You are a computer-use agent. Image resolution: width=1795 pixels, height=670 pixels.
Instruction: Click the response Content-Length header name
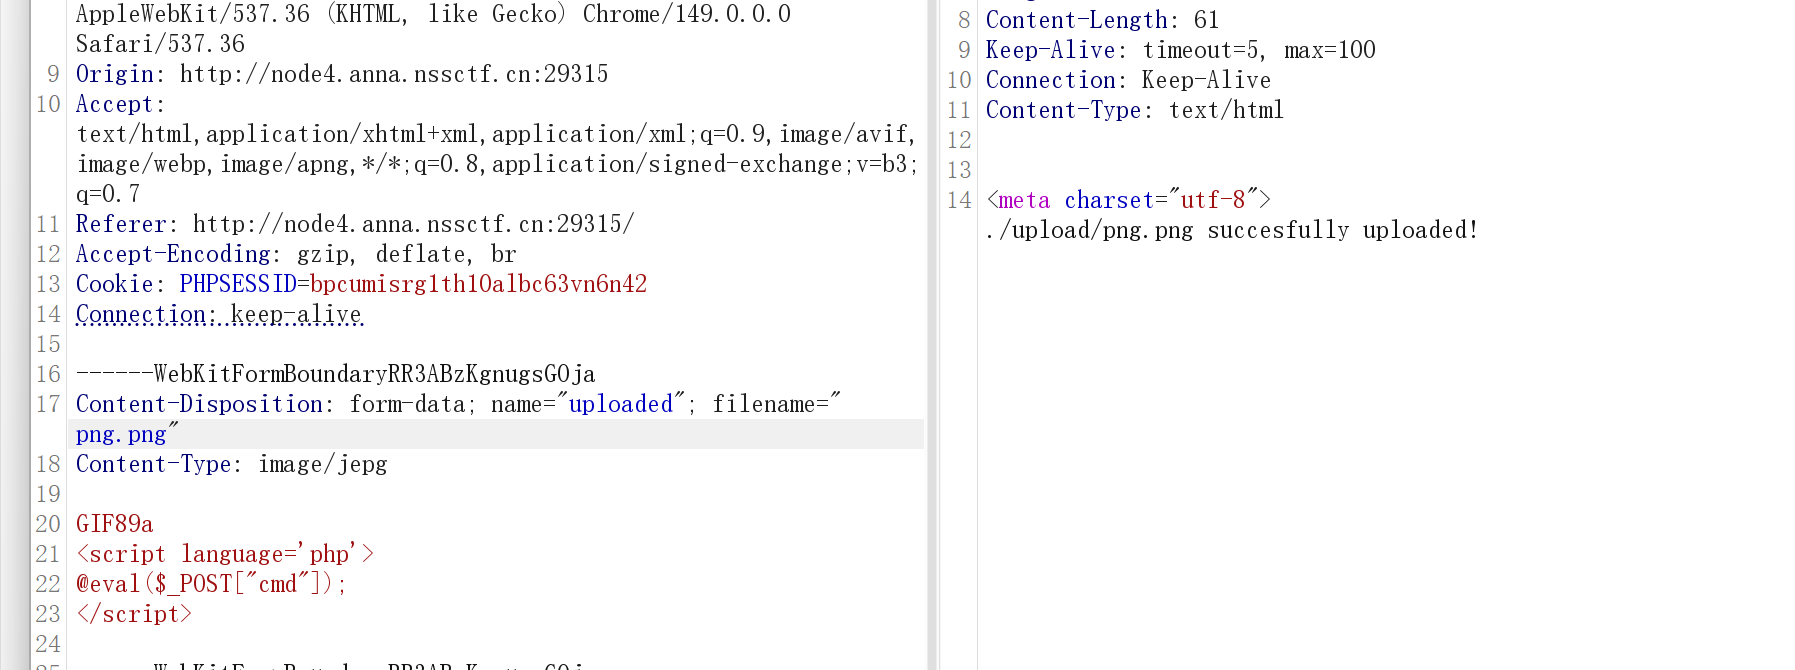point(1076,20)
